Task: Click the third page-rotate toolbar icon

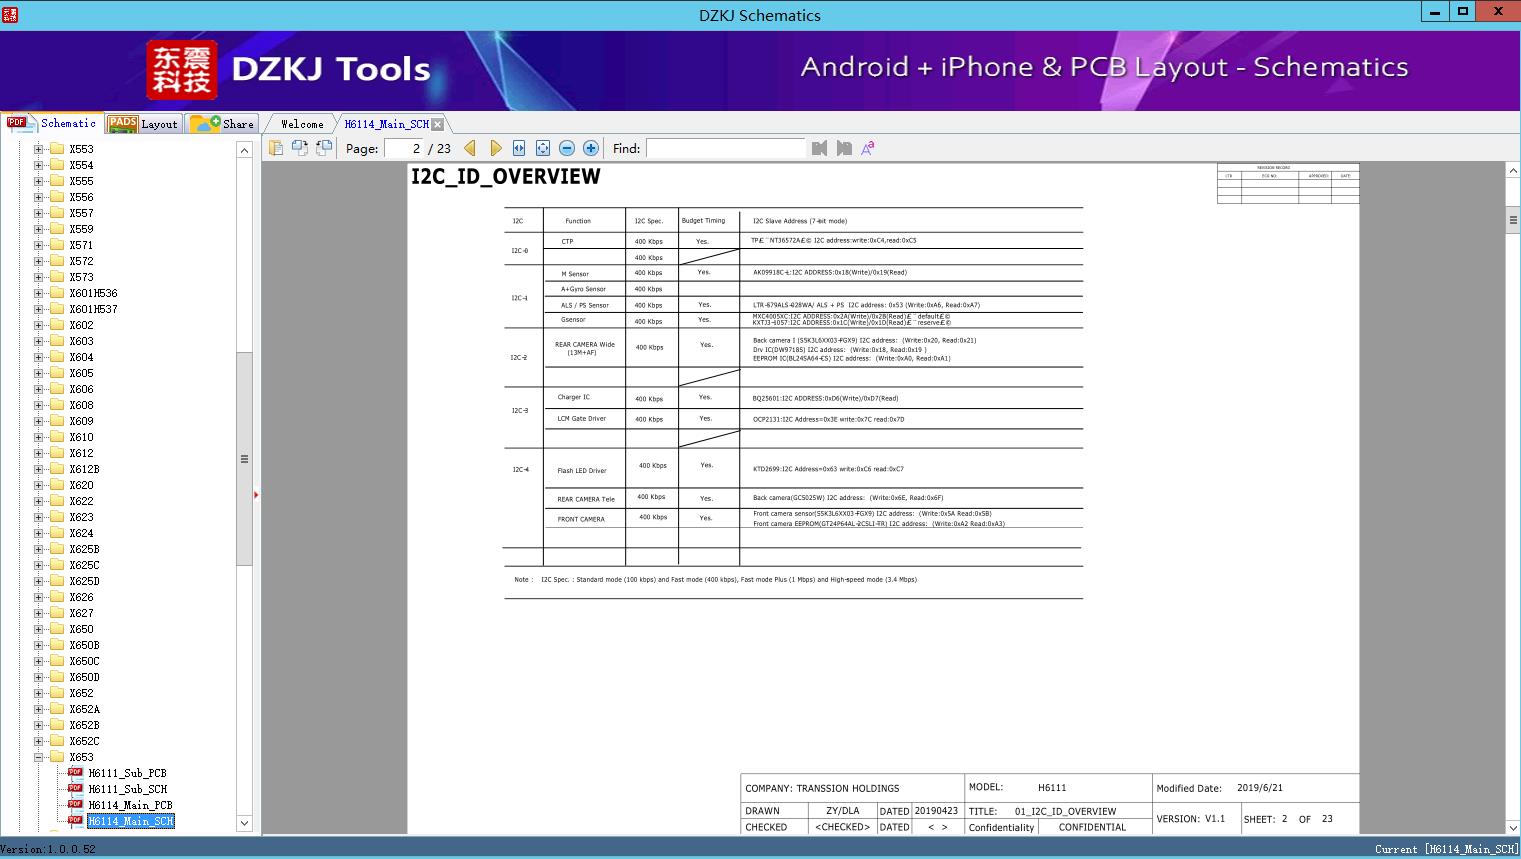Action: pyautogui.click(x=324, y=148)
